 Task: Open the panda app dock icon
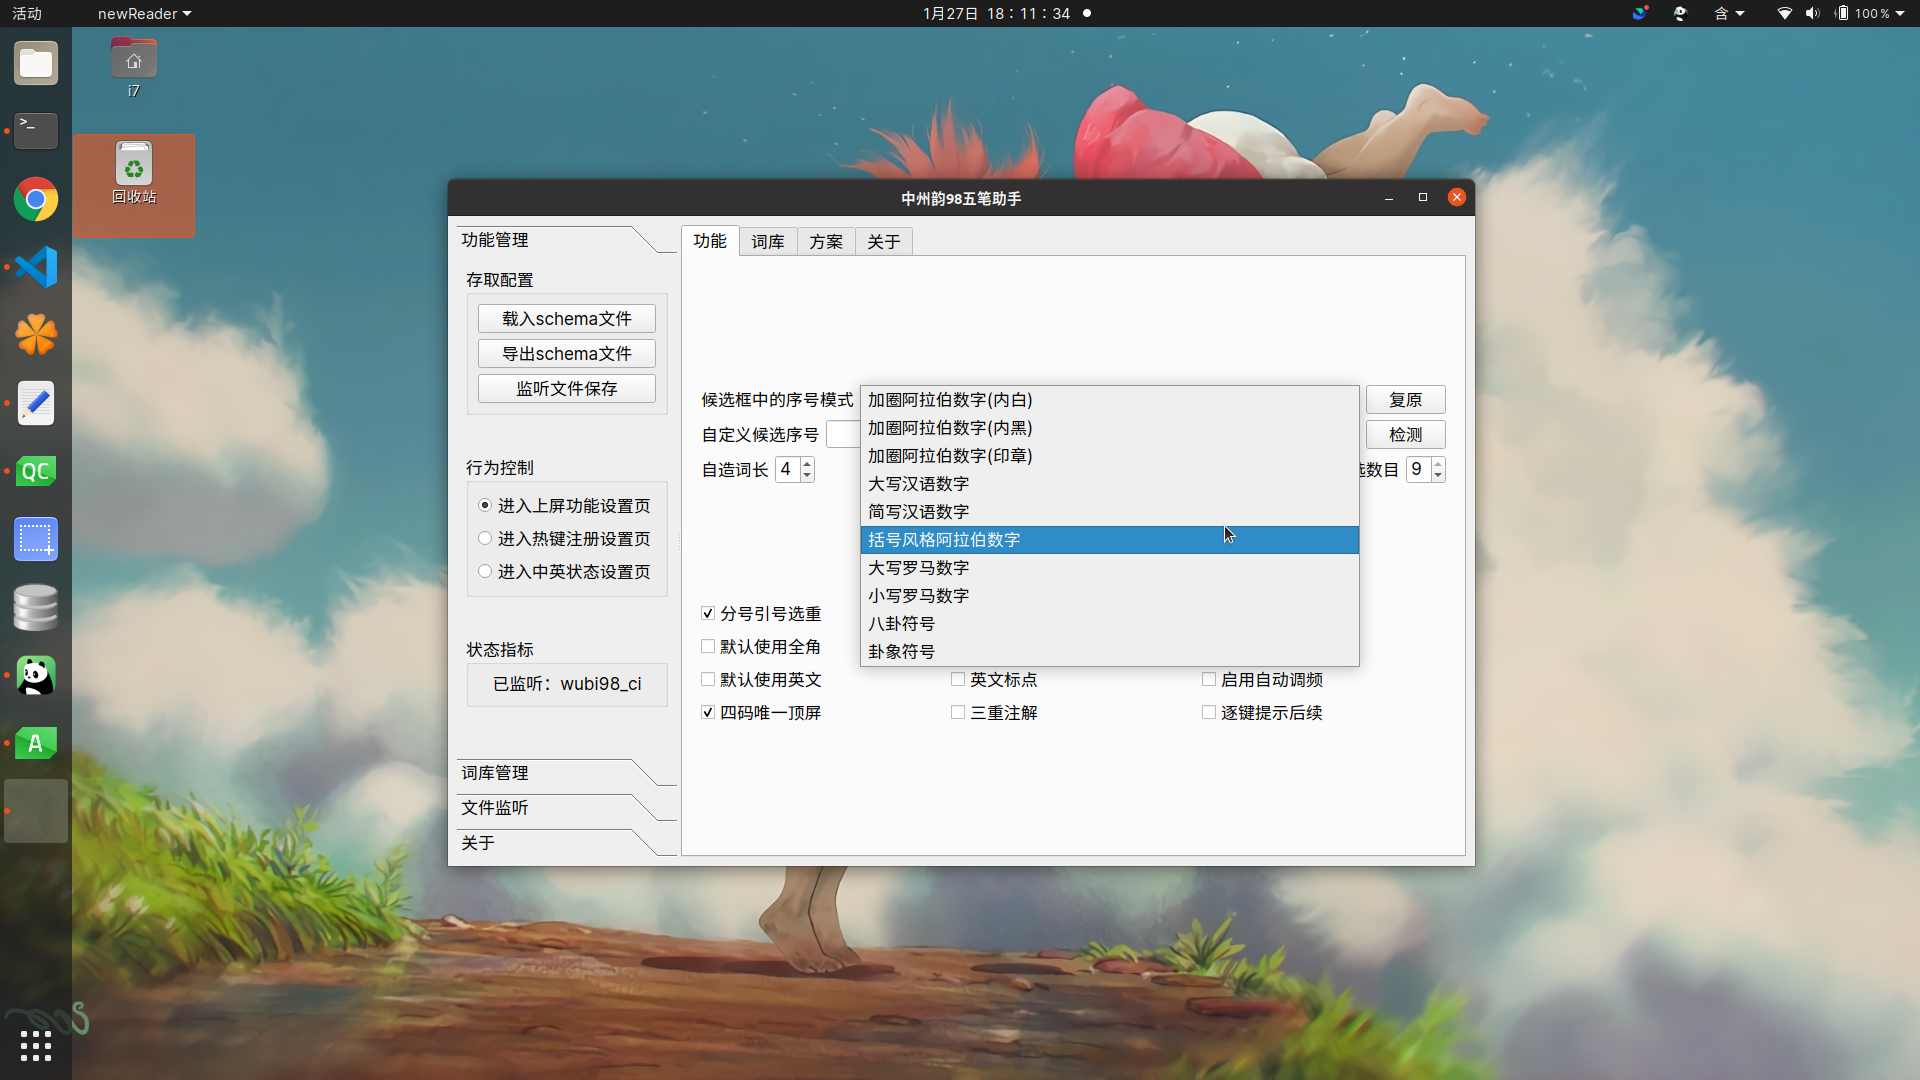point(36,676)
